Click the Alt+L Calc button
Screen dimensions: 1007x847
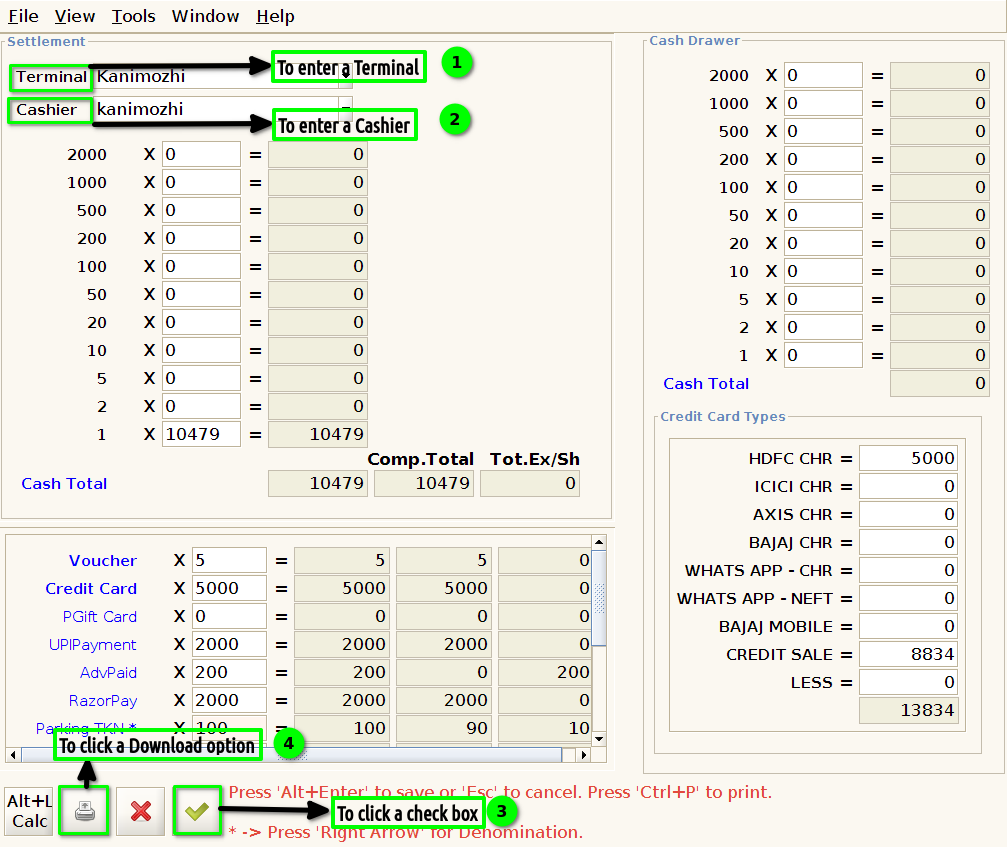click(x=29, y=811)
